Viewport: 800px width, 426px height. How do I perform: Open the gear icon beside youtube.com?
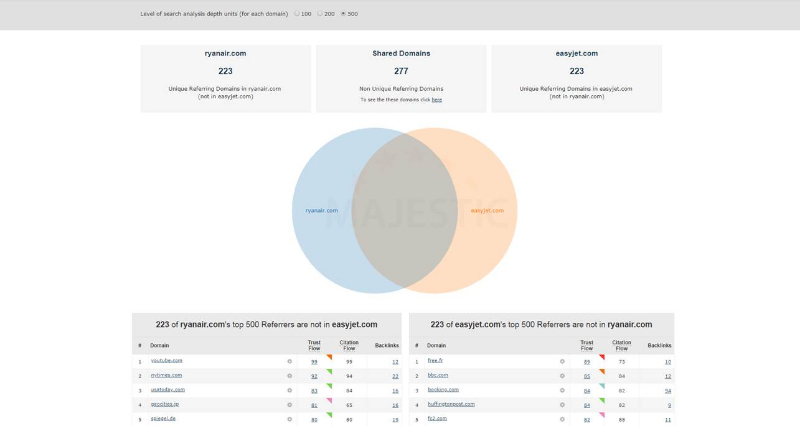[289, 361]
